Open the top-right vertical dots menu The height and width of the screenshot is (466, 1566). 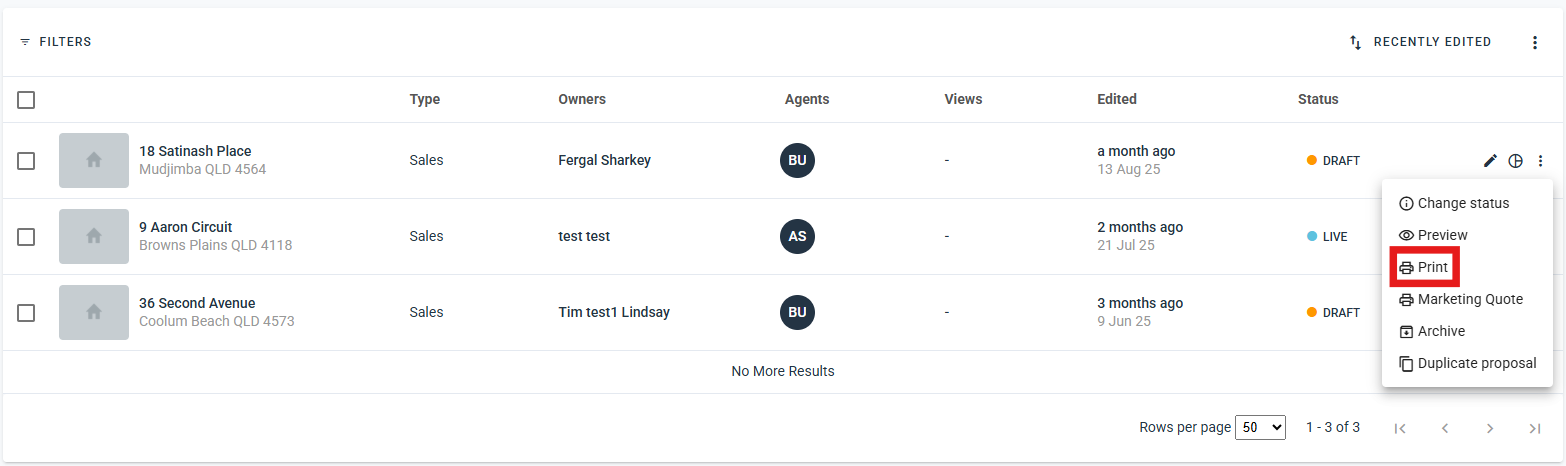tap(1535, 43)
